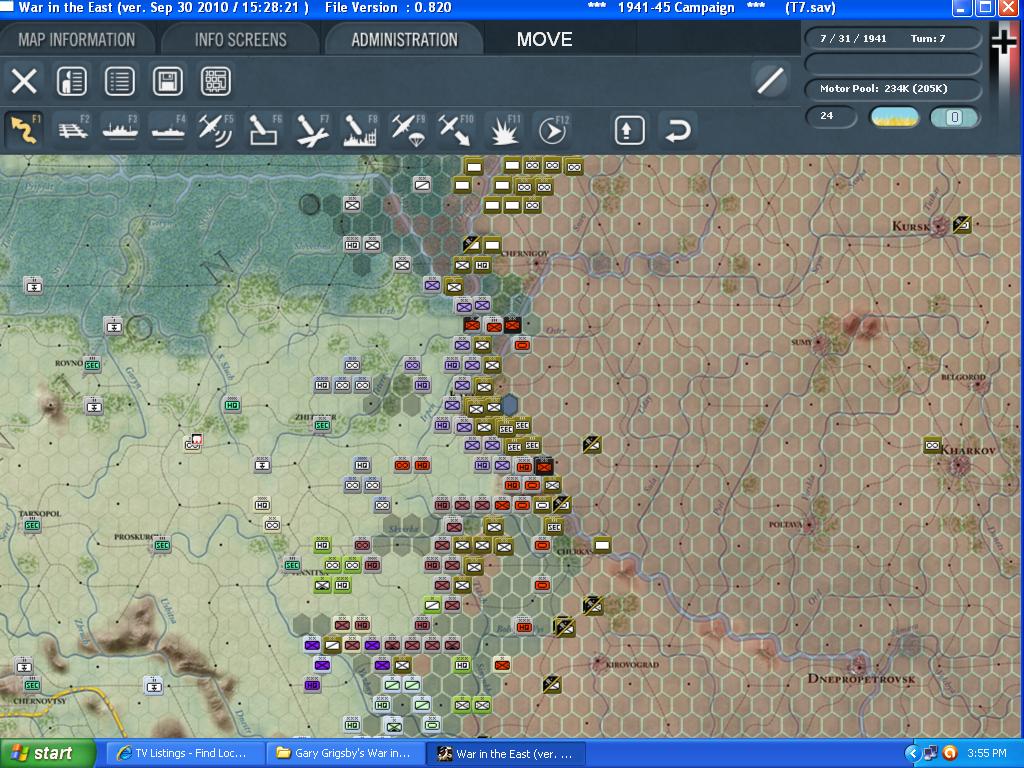Activate the F5 Air Recon mode icon
This screenshot has height=768, width=1024.
[216, 129]
